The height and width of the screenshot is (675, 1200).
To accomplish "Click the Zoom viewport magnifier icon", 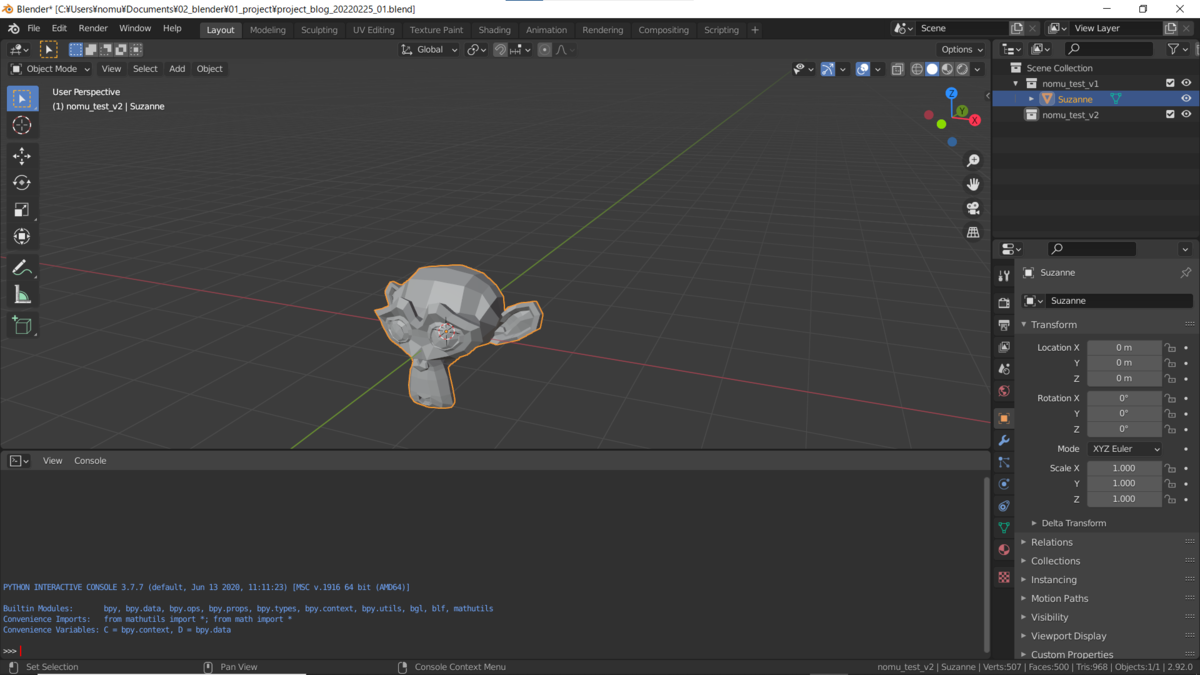I will coord(973,161).
